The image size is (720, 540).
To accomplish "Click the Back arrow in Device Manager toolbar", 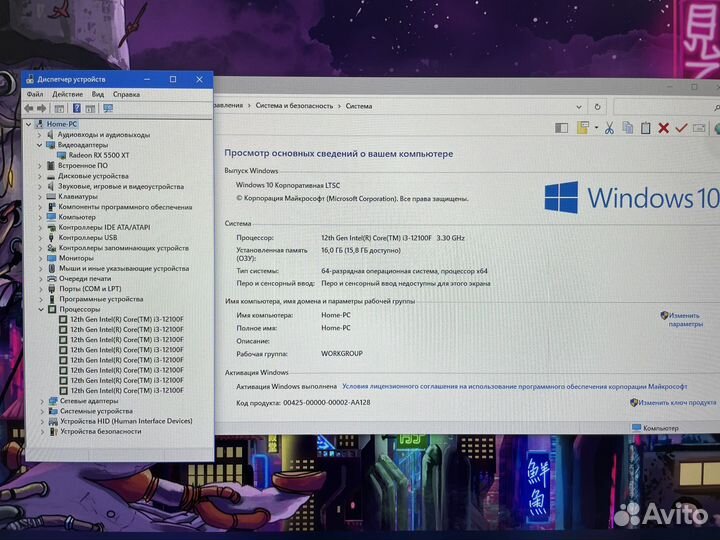I will [x=29, y=108].
